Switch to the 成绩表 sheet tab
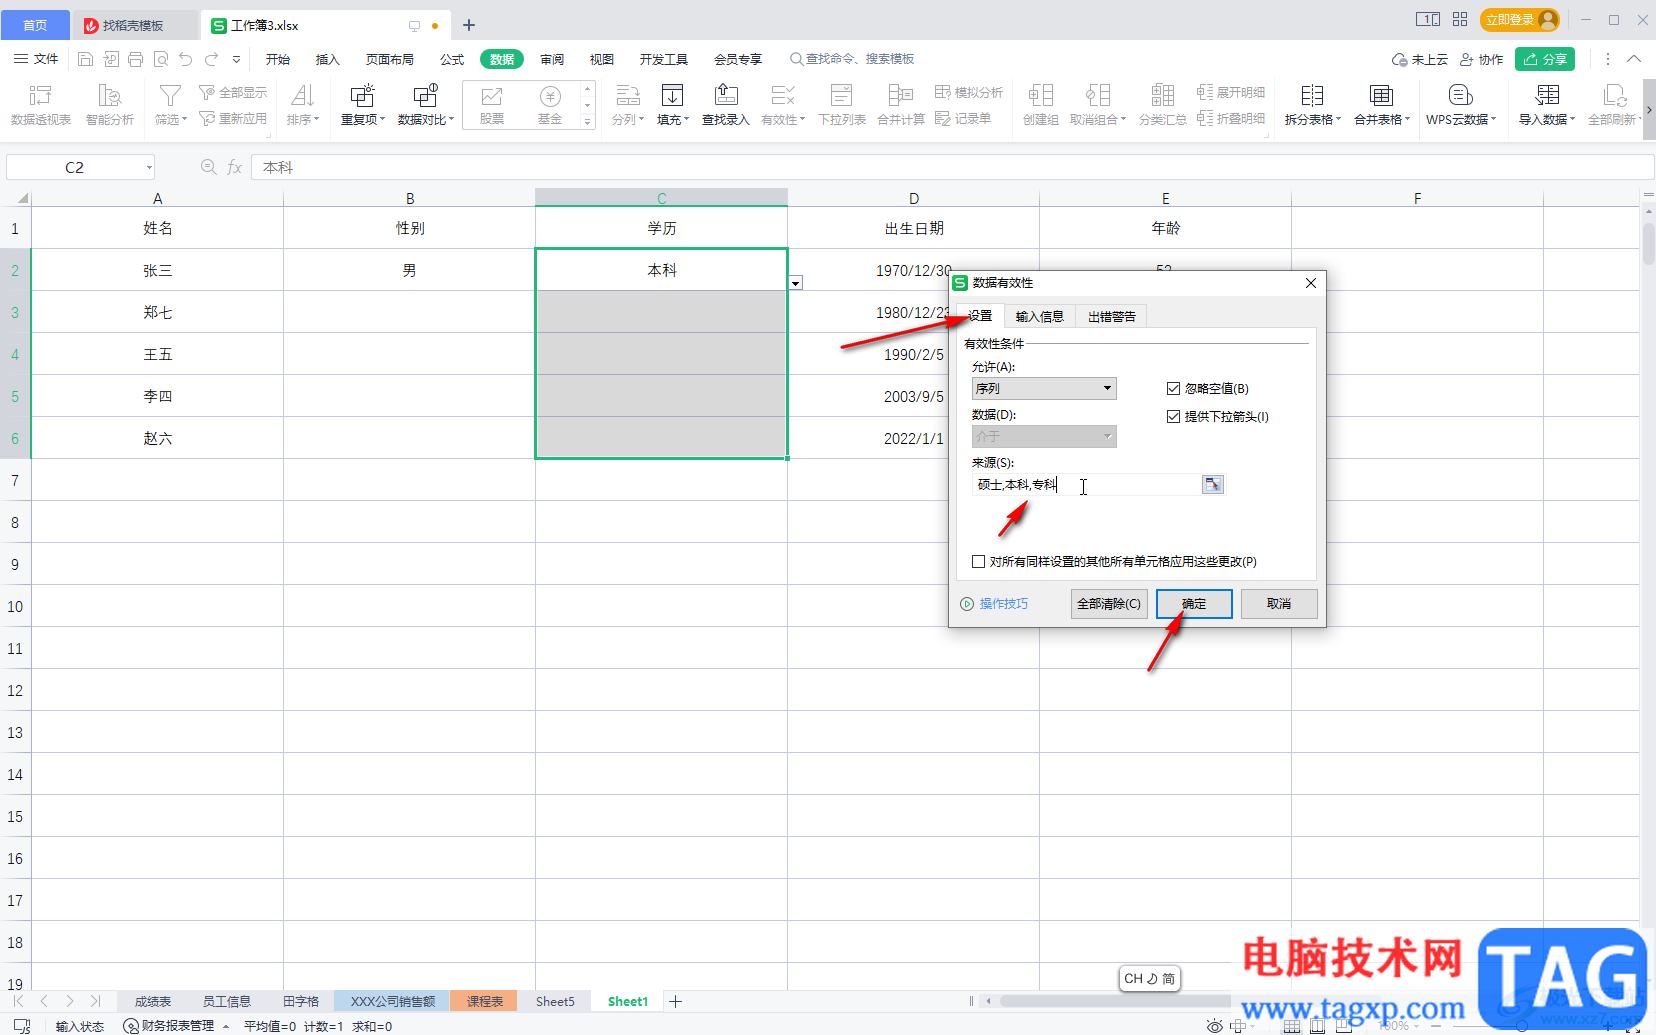 click(152, 1001)
